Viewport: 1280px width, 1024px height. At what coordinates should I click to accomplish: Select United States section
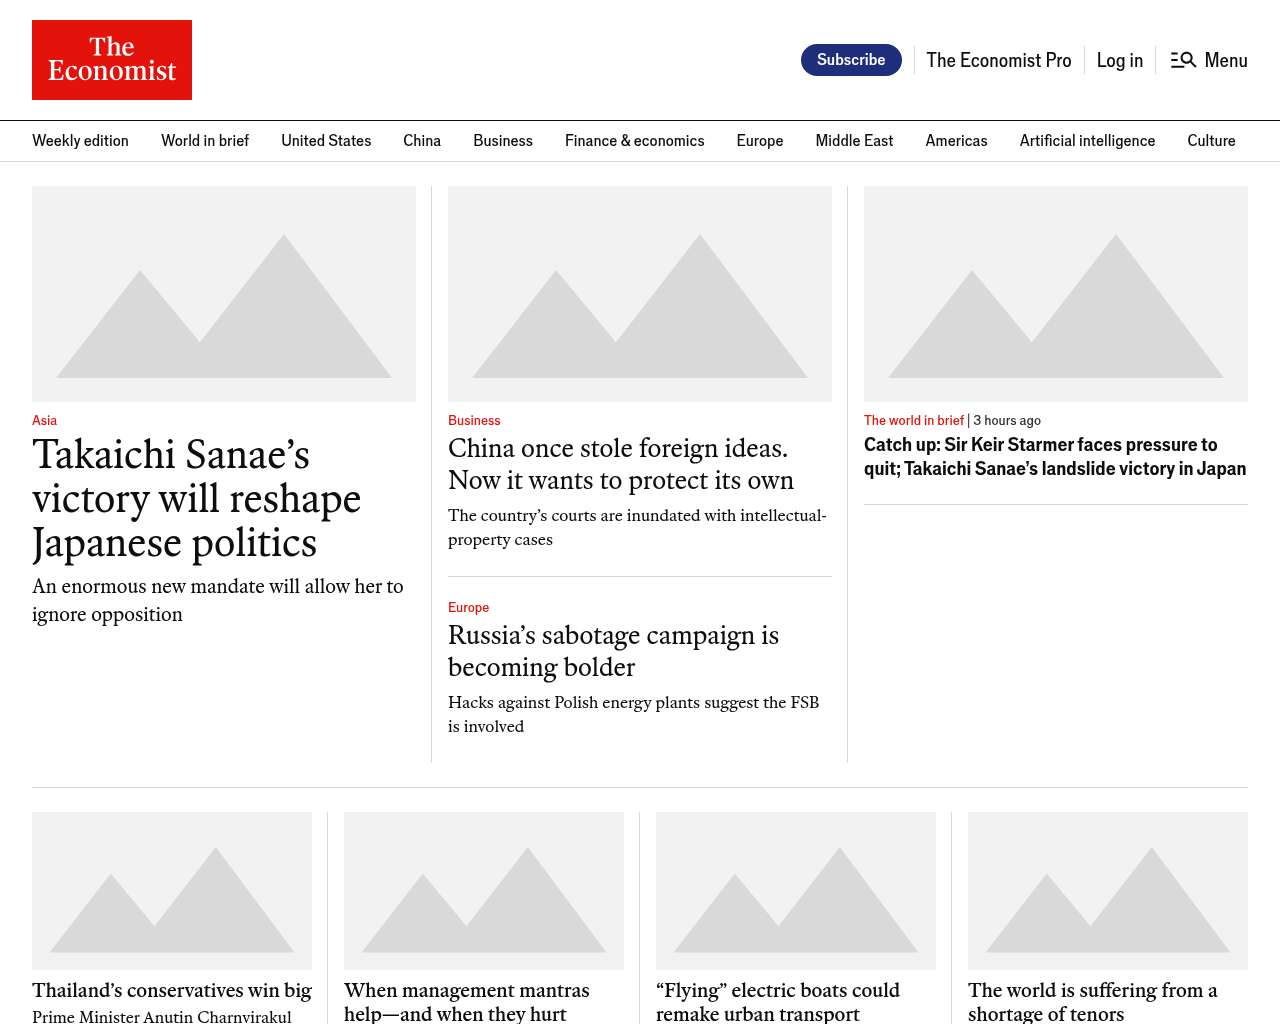326,141
